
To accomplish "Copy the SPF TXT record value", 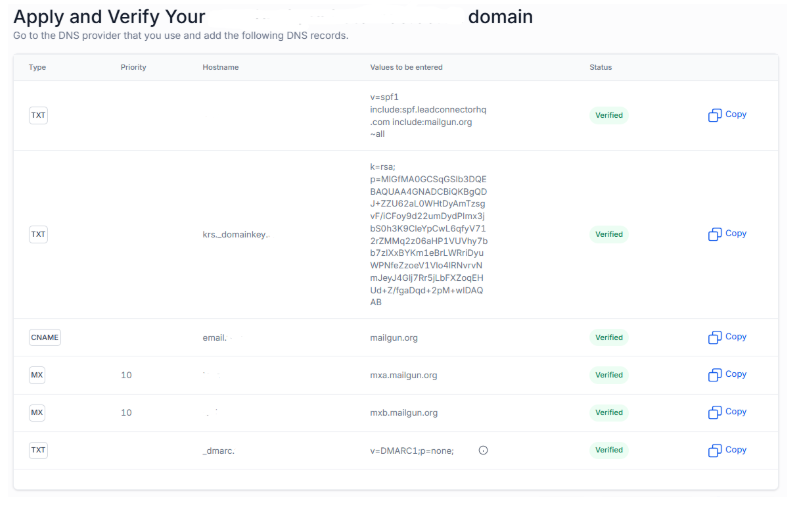I will pyautogui.click(x=727, y=115).
